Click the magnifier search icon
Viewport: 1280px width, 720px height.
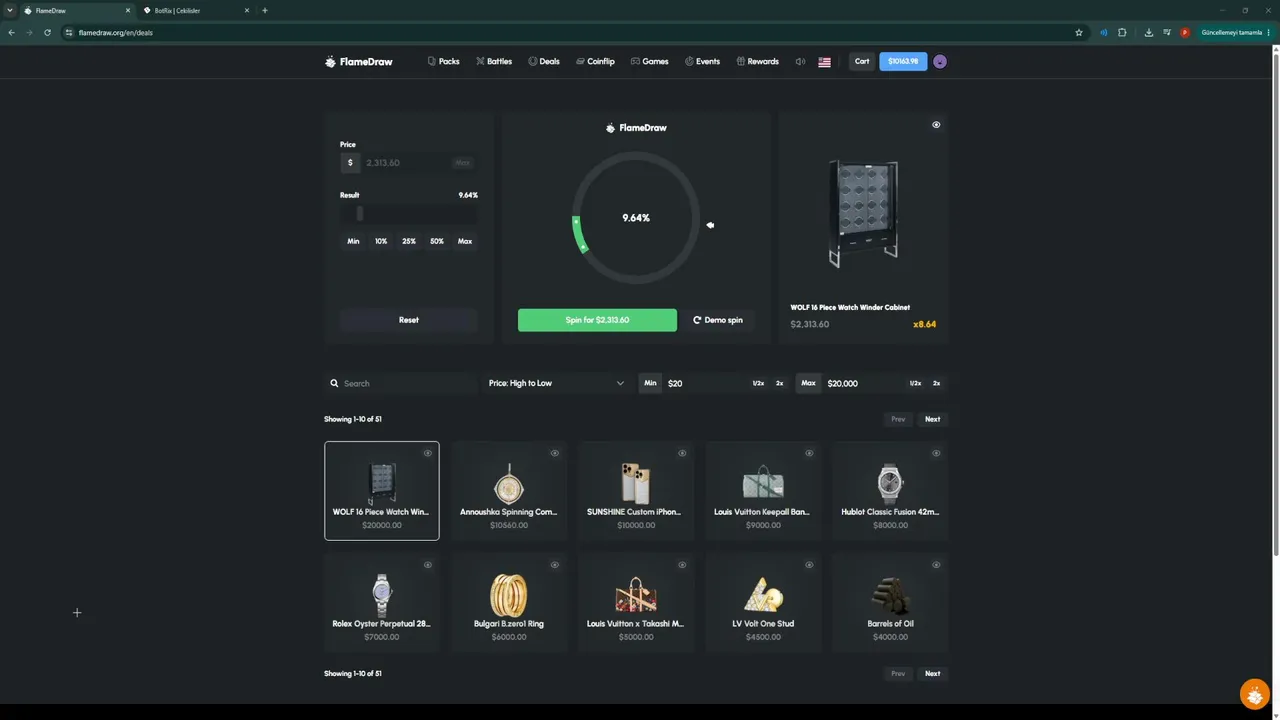click(x=335, y=383)
